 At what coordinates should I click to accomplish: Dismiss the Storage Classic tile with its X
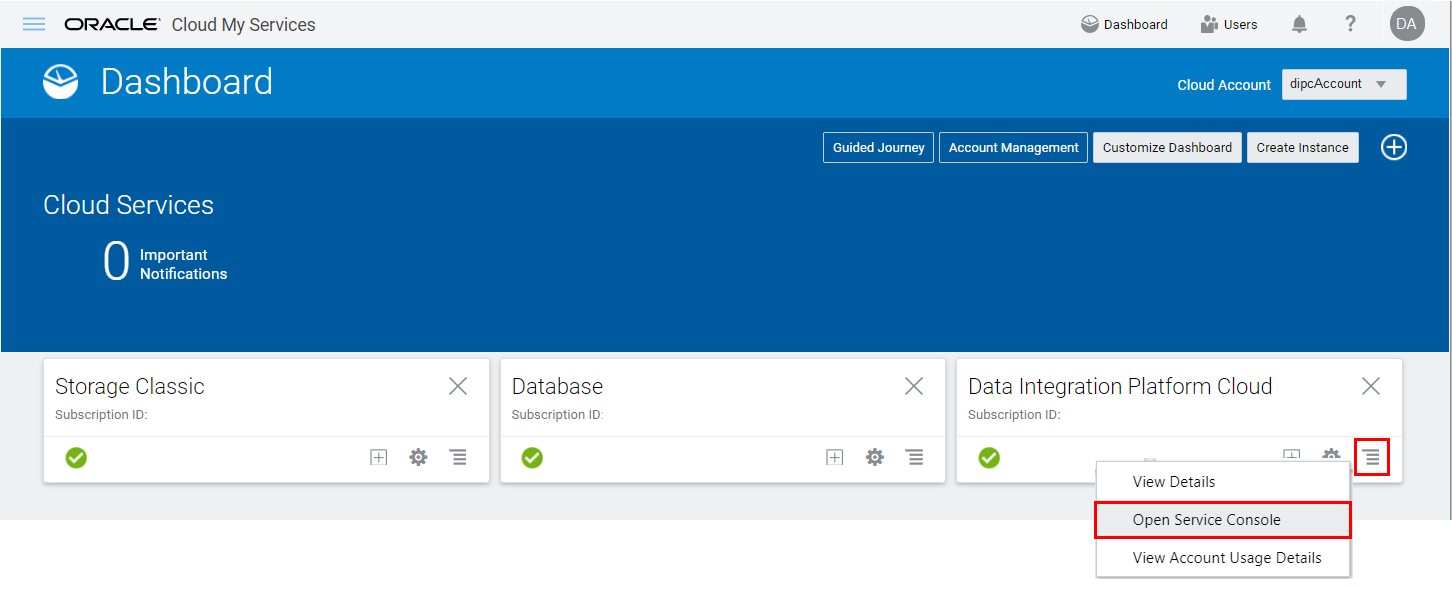click(x=458, y=385)
